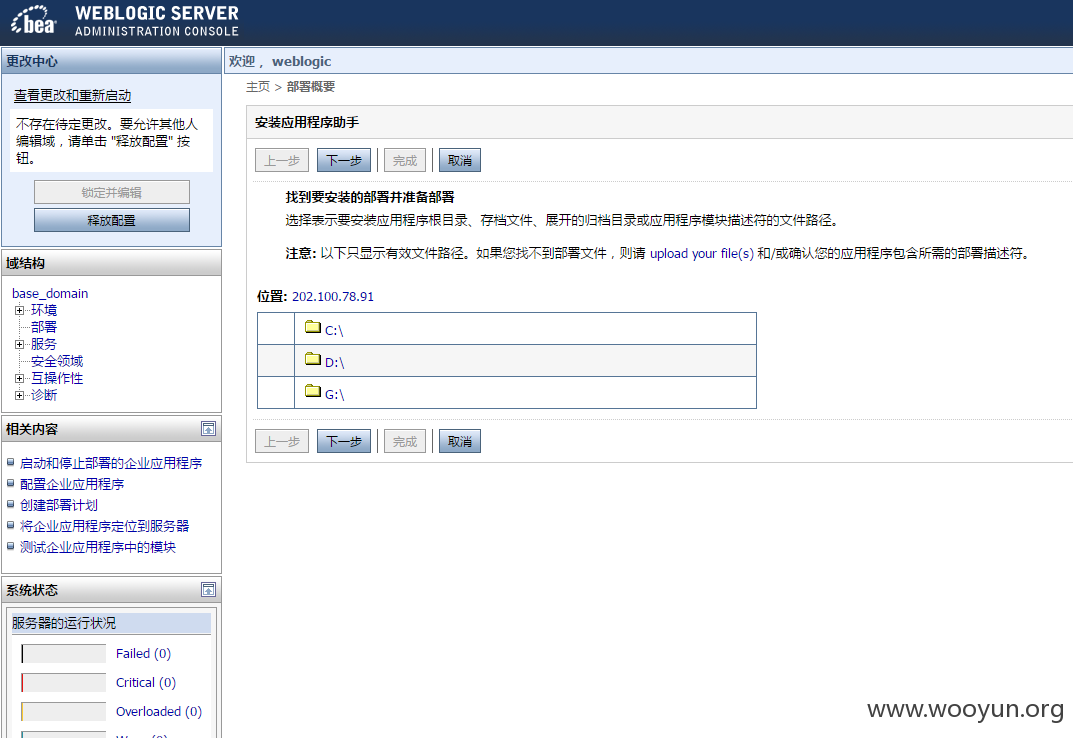The image size is (1073, 738).
Task: Click the bottom 取消 button
Action: tap(460, 441)
